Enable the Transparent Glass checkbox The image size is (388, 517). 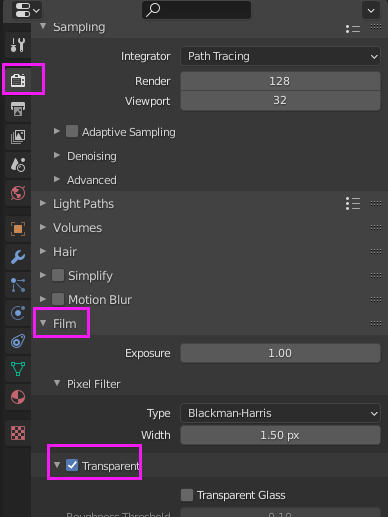pos(187,495)
